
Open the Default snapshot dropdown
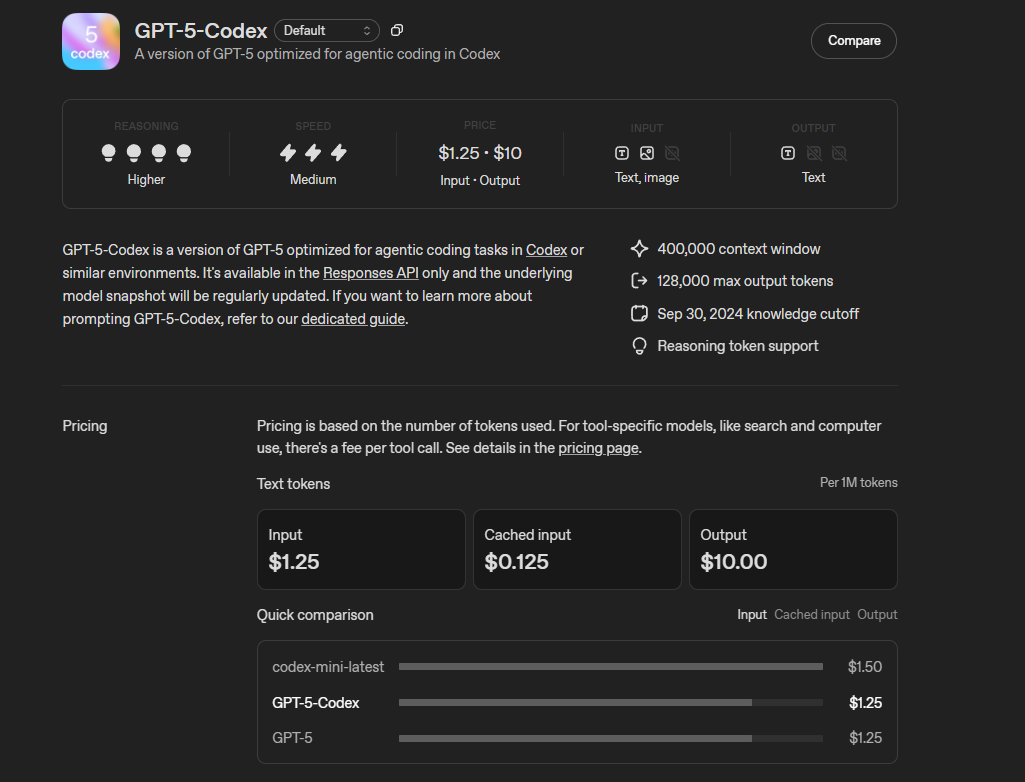coord(327,30)
